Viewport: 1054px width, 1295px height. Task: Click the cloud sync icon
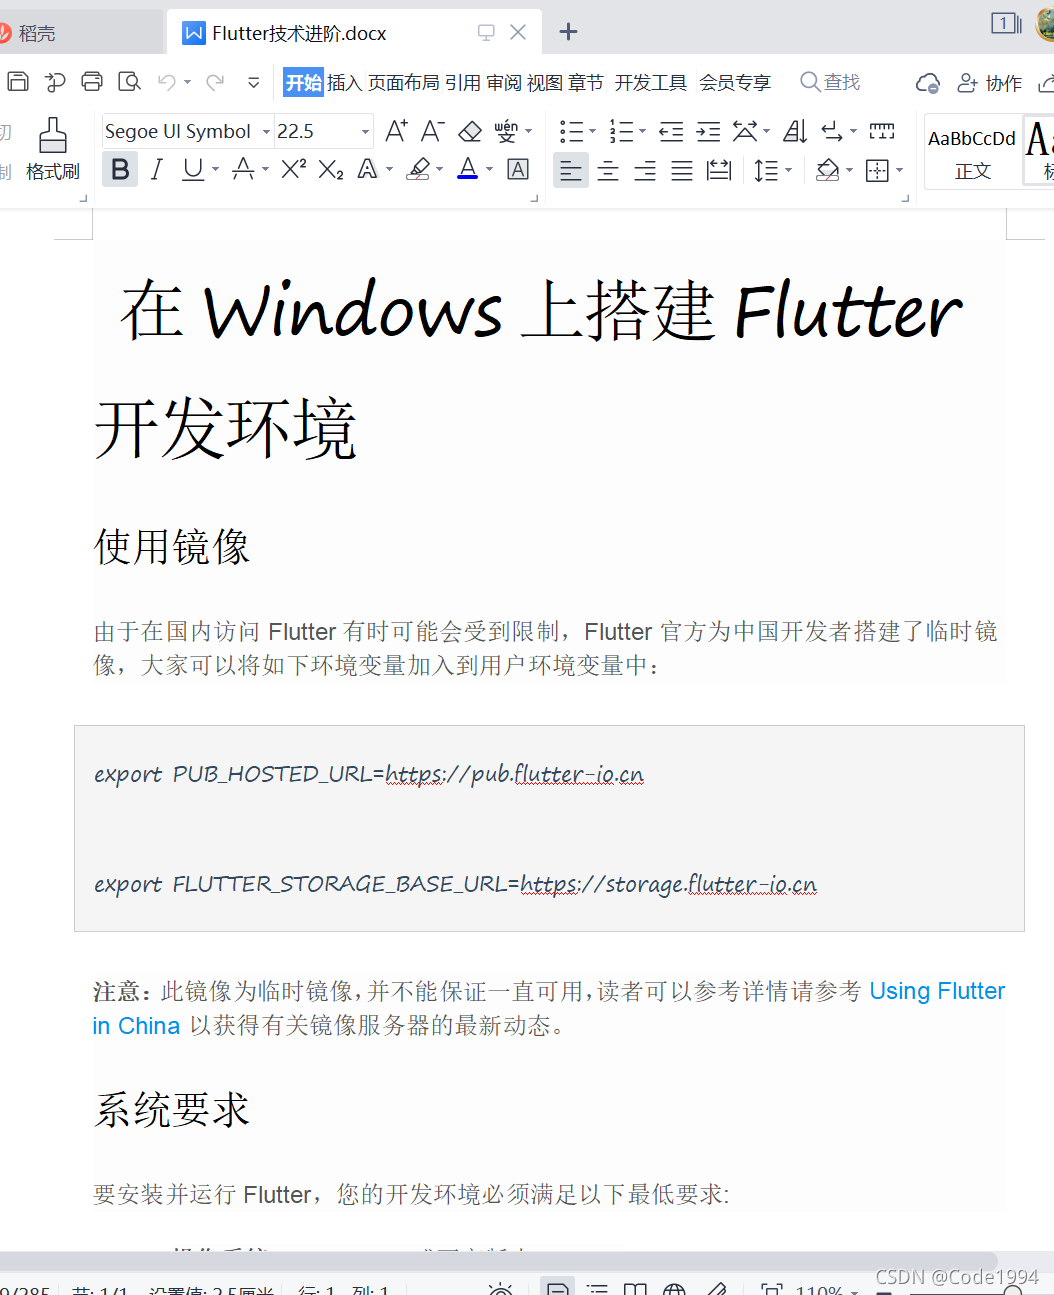[928, 83]
